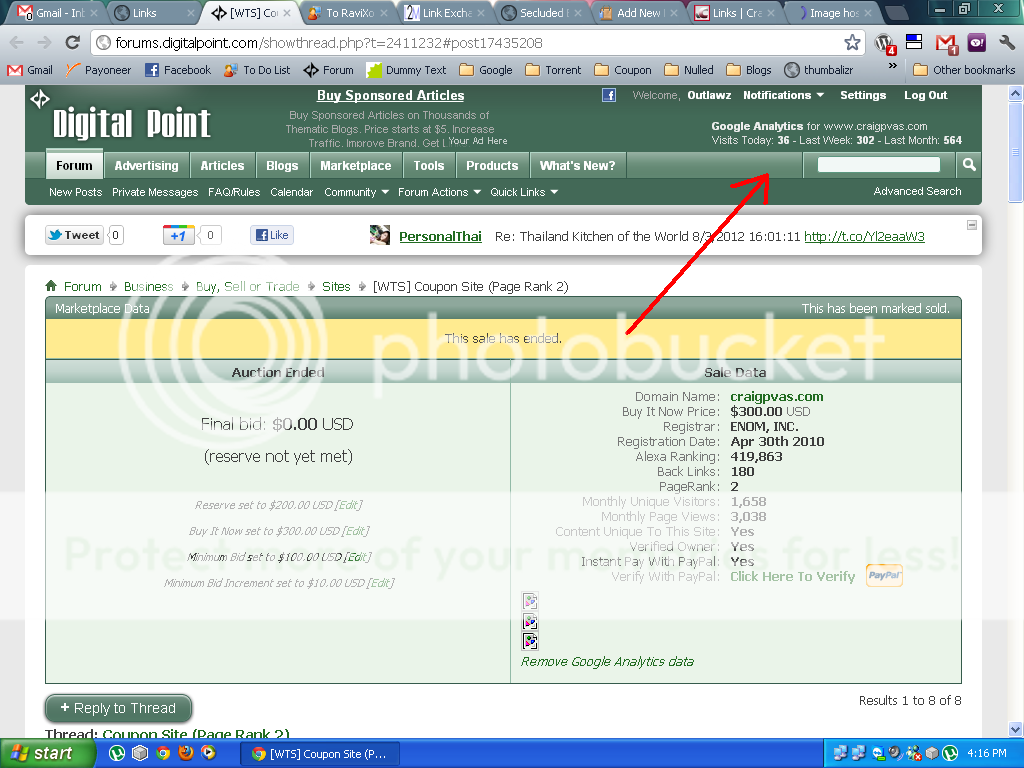Image resolution: width=1024 pixels, height=768 pixels.
Task: Expand the Notifications dropdown
Action: coord(784,95)
